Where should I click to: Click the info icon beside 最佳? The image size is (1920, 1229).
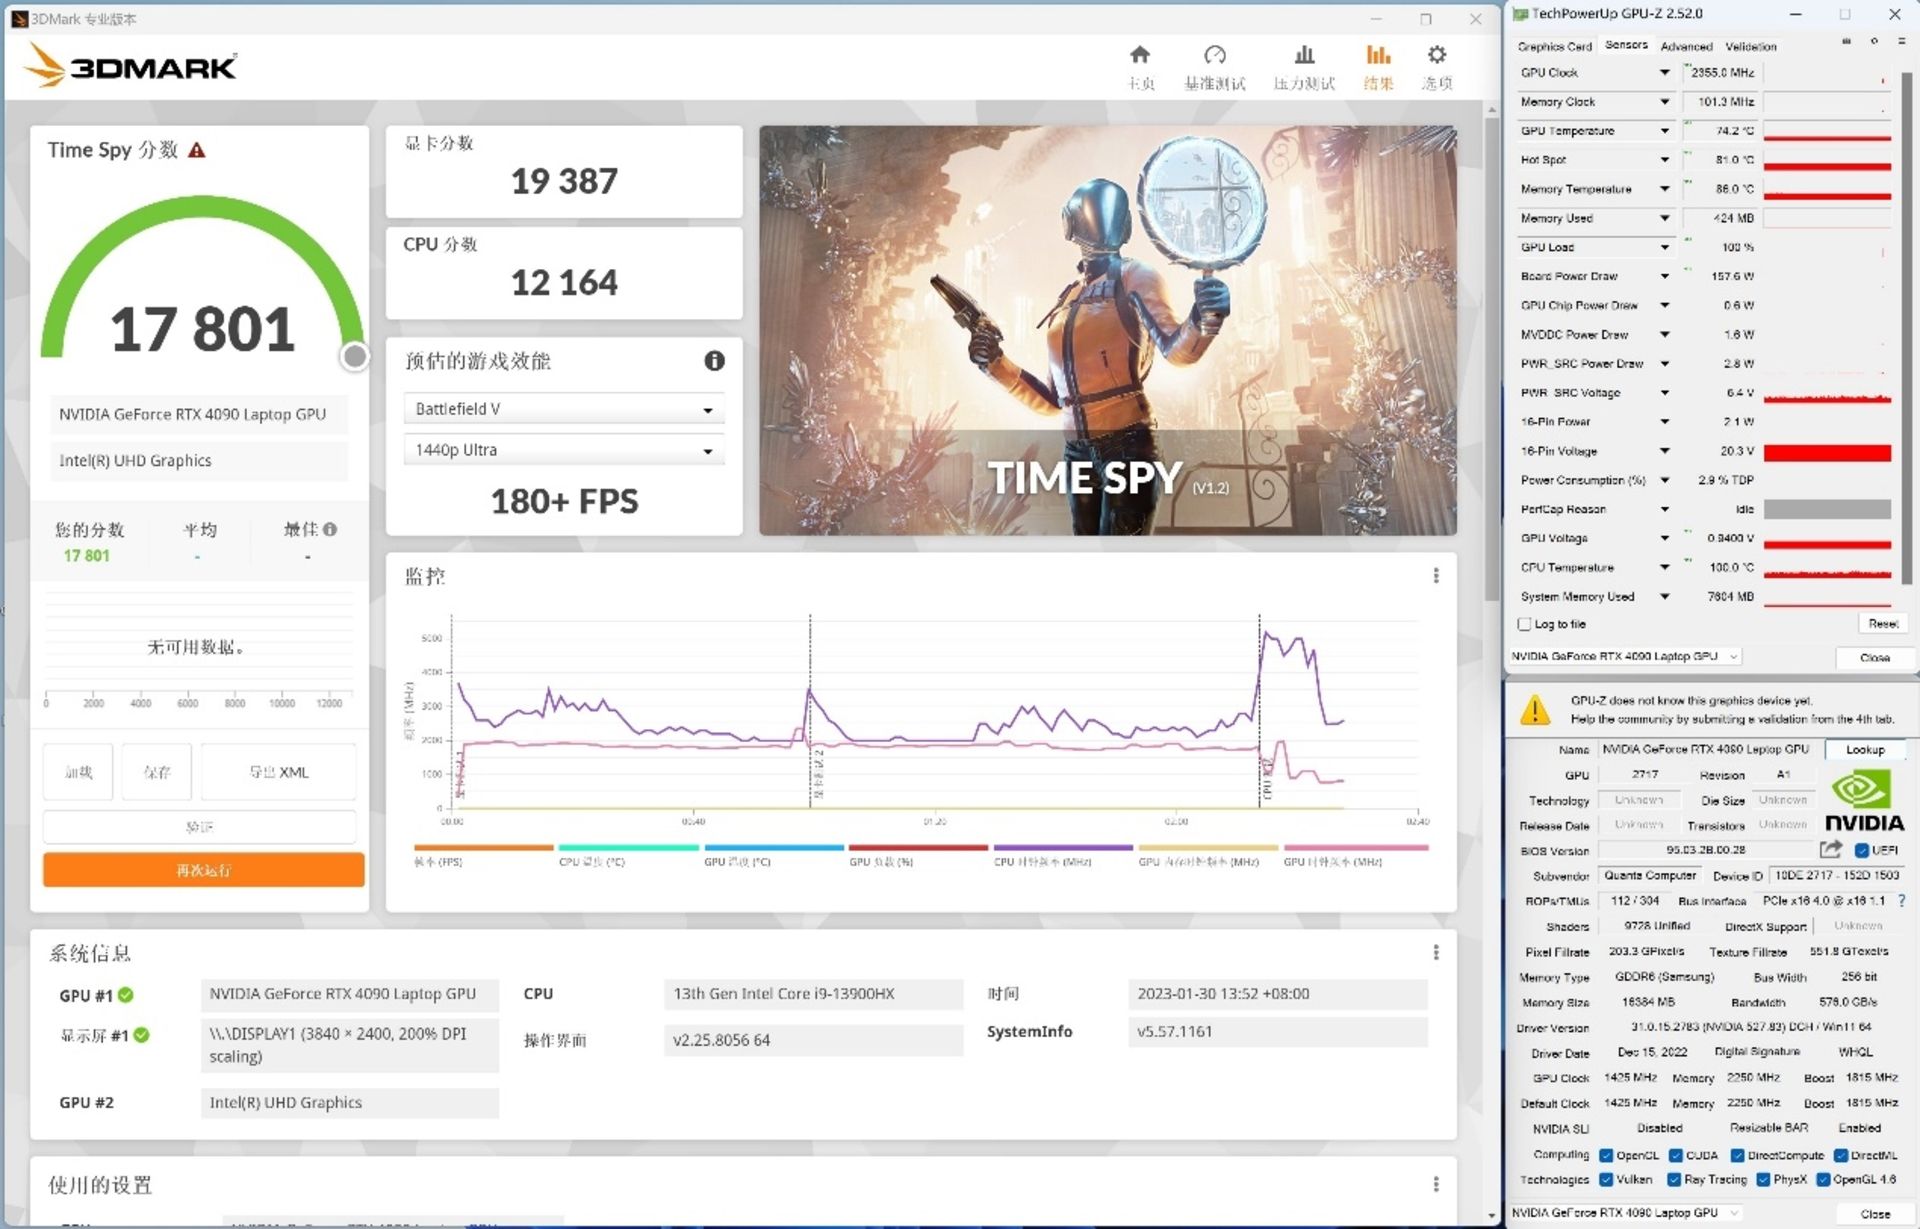[330, 529]
